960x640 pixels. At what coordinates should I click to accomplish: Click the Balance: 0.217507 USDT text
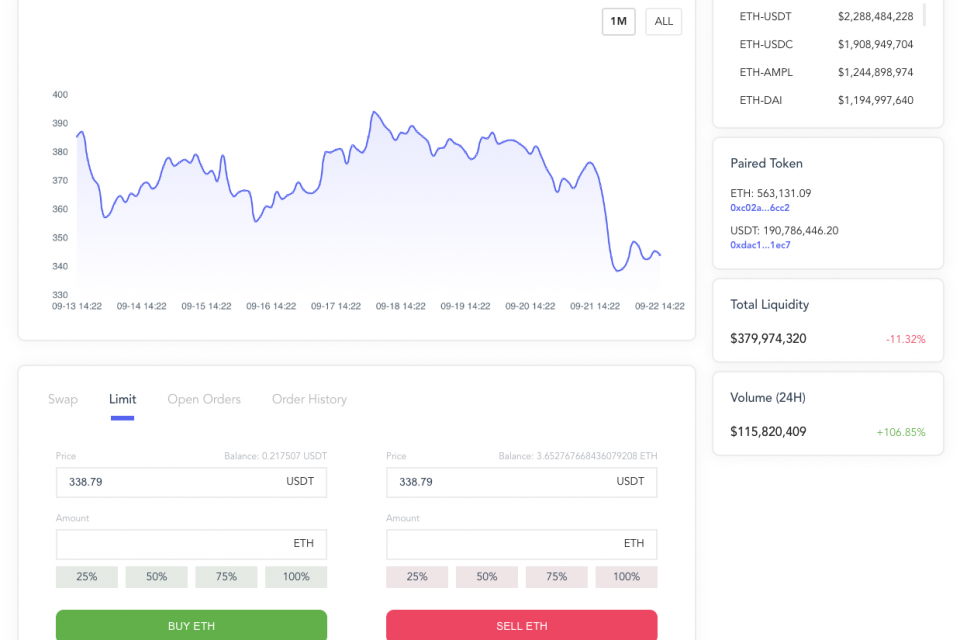(x=276, y=456)
